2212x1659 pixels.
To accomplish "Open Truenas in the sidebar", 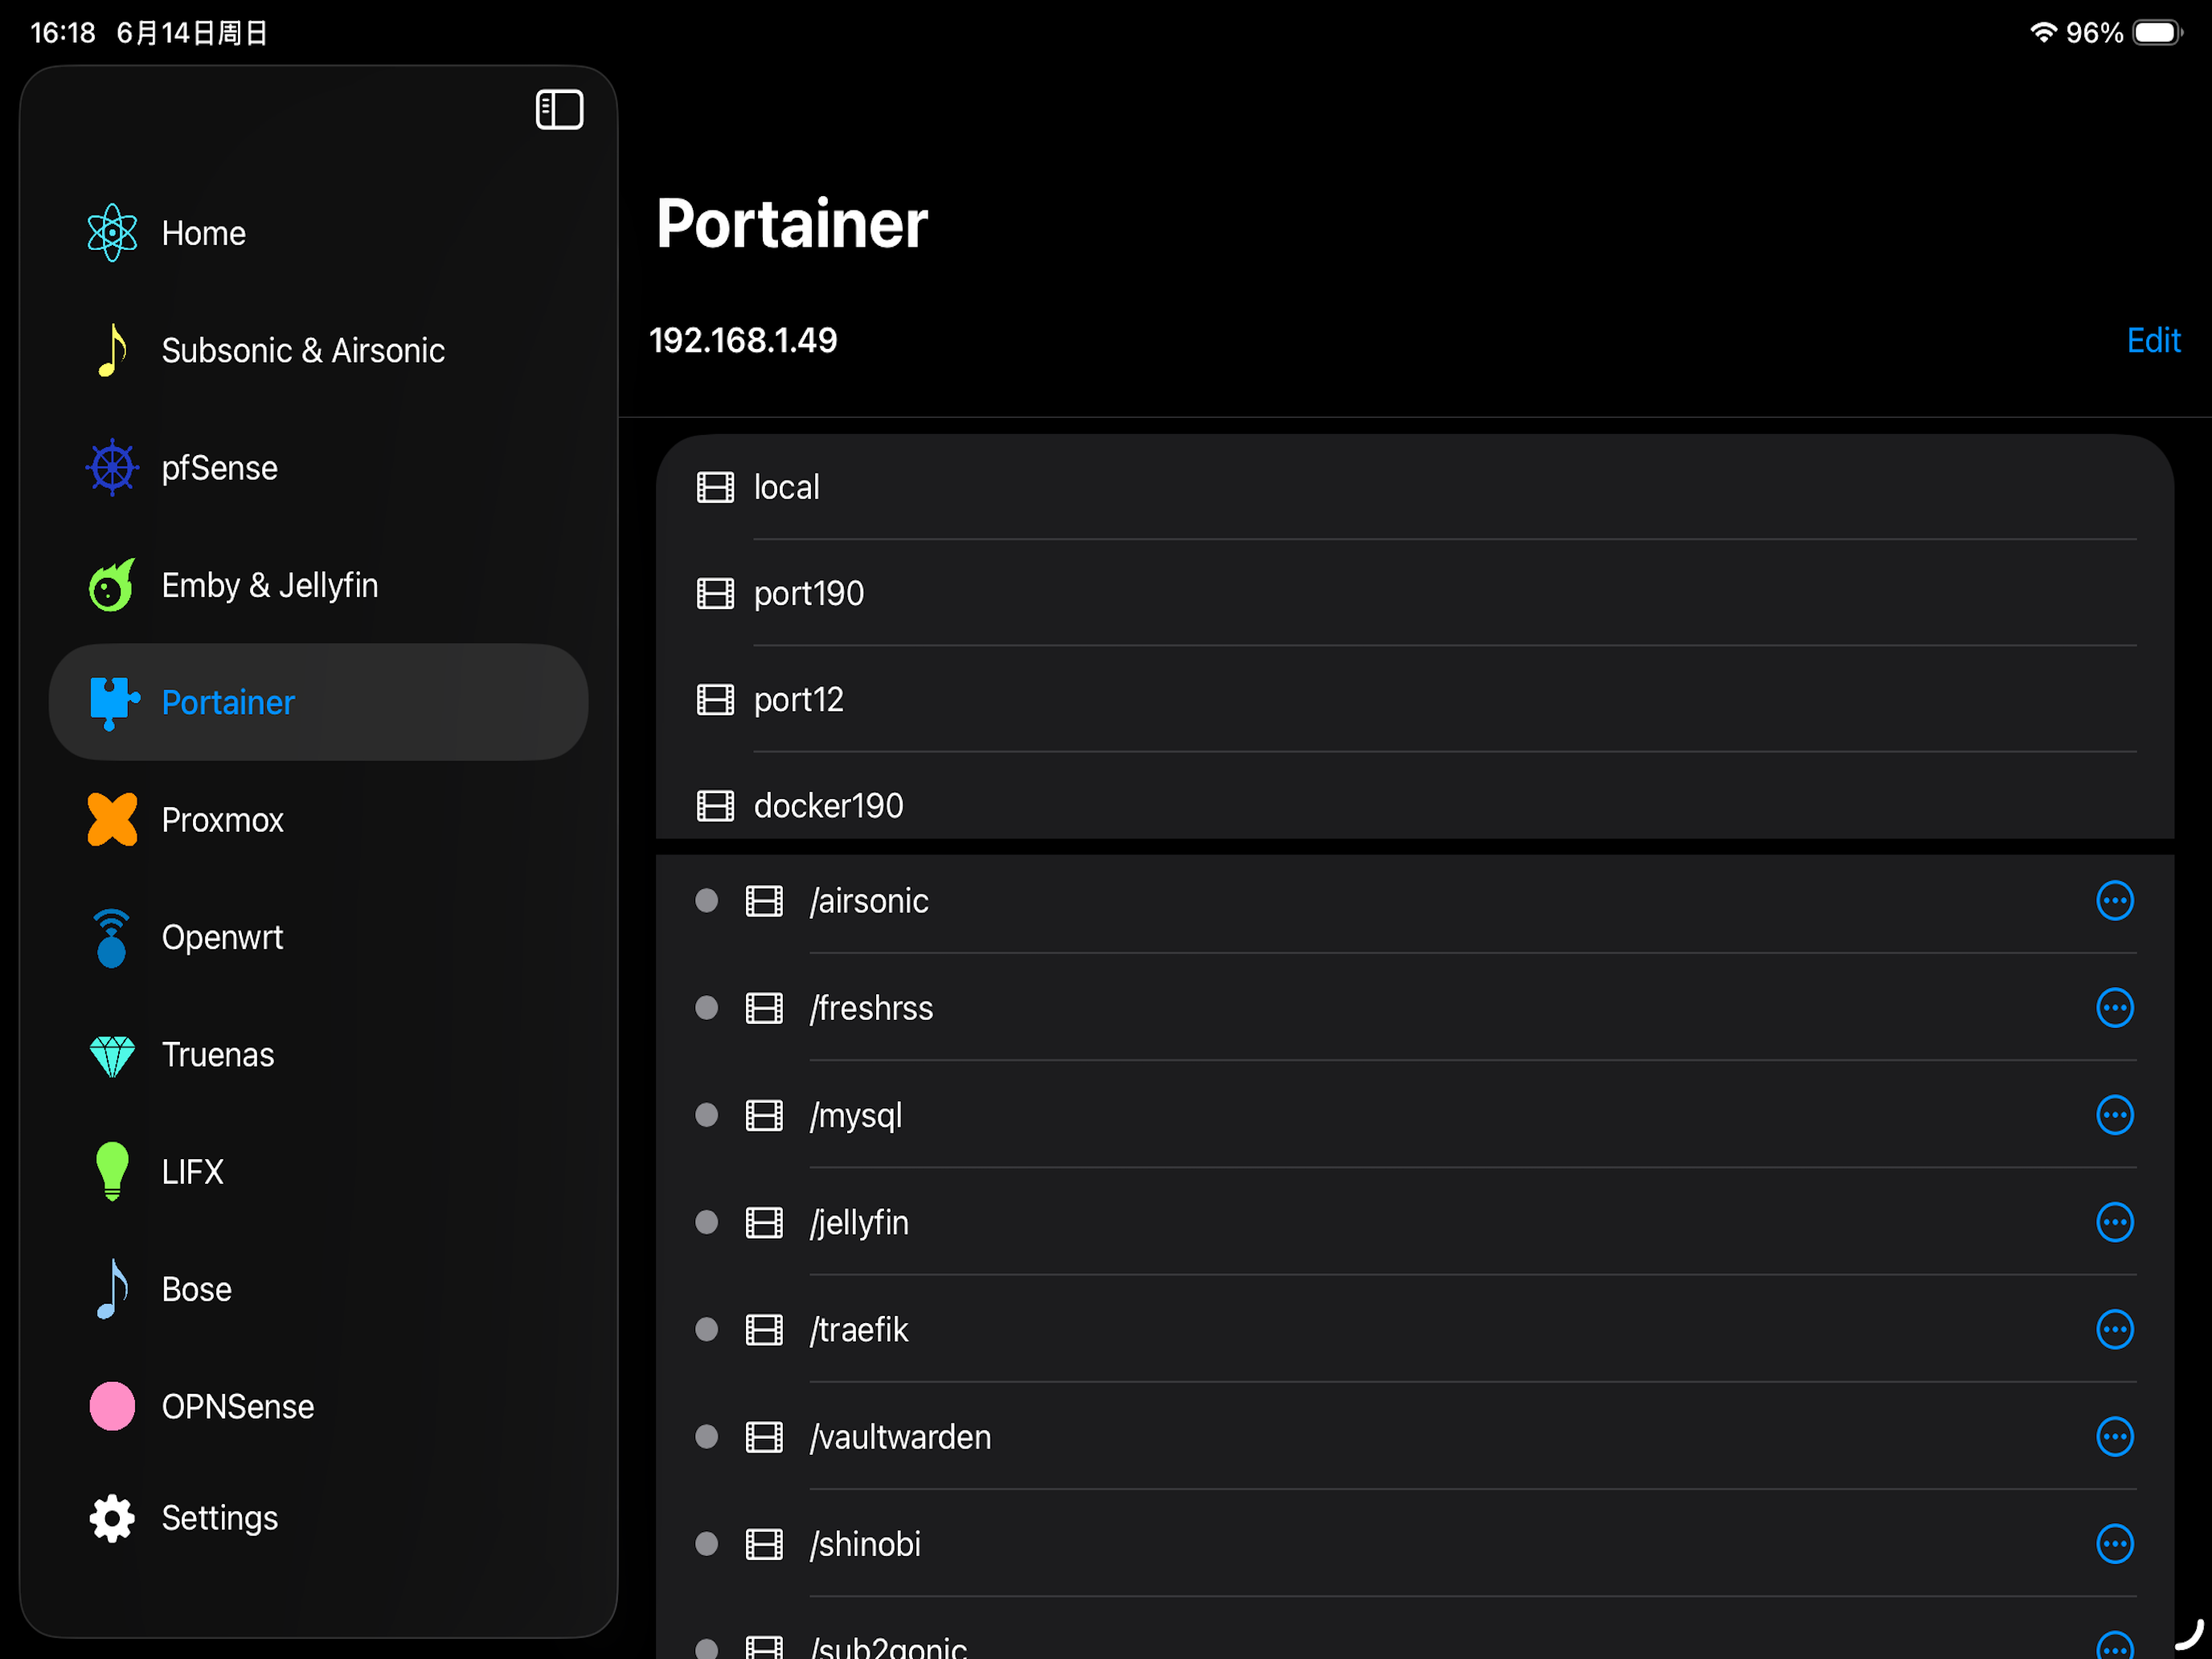I will tap(318, 1055).
